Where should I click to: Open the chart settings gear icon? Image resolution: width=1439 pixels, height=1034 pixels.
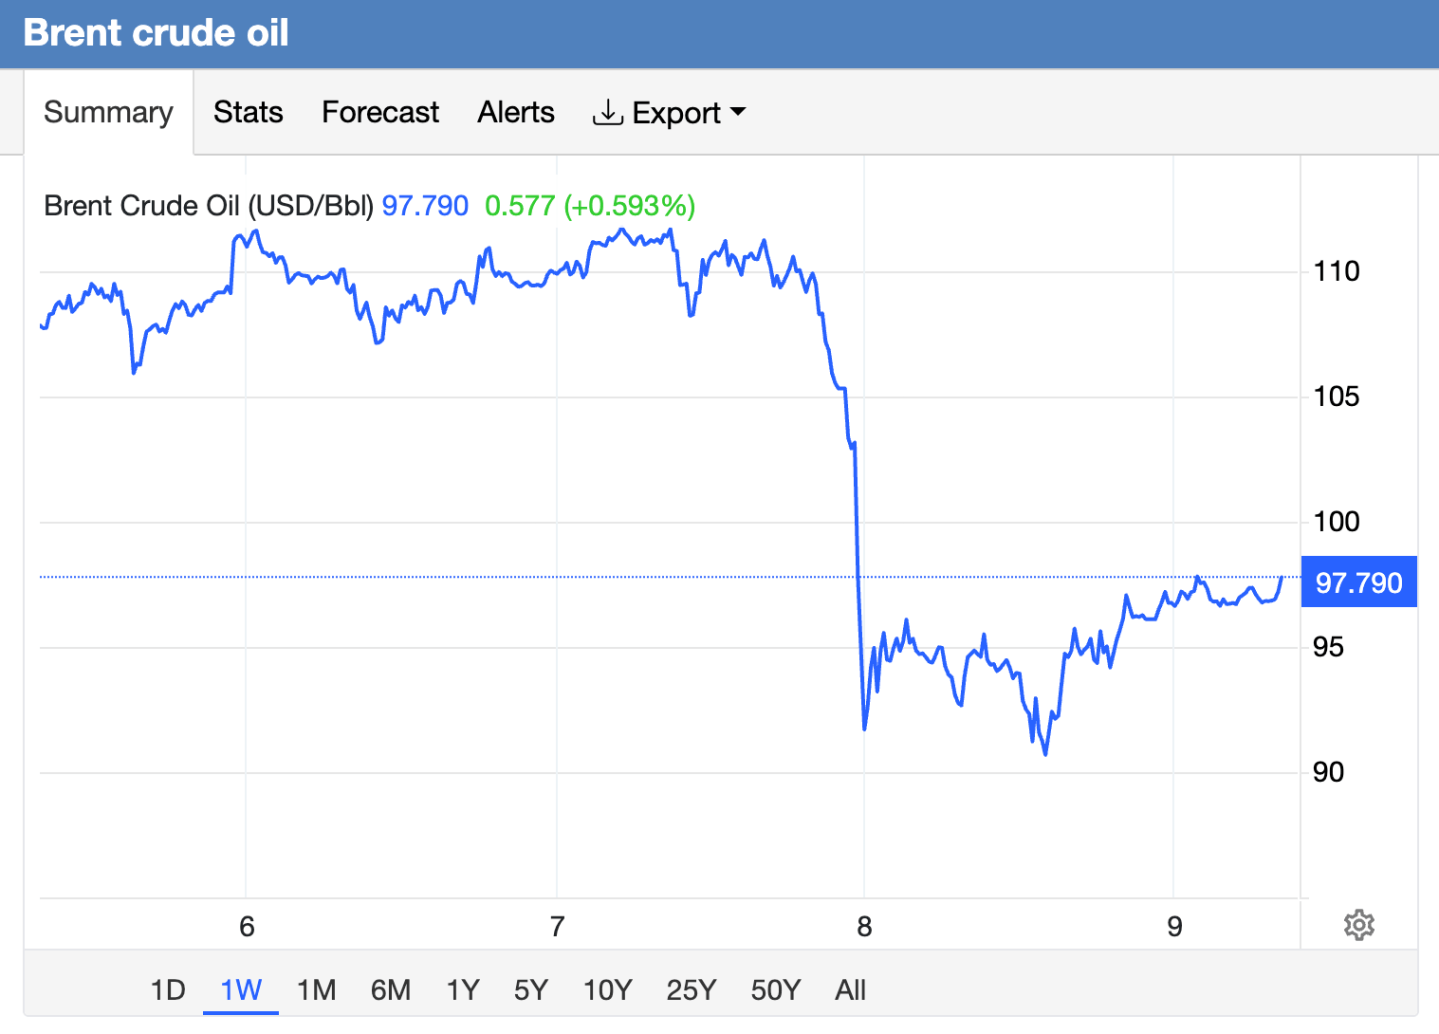point(1358,925)
